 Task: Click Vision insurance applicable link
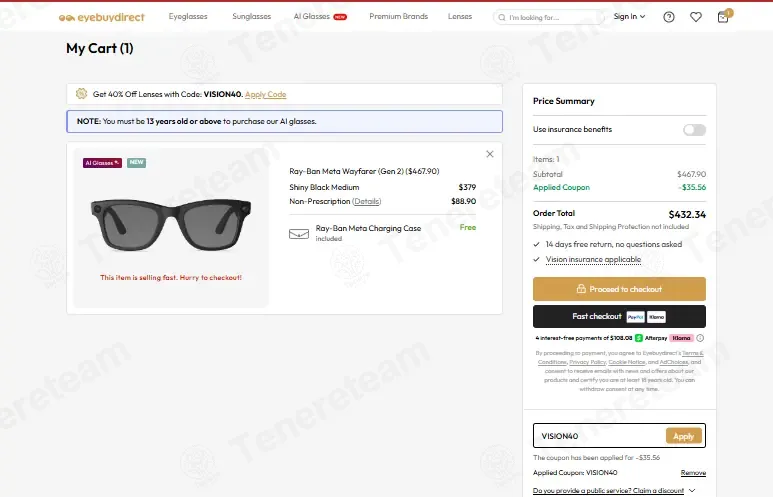click(x=593, y=259)
